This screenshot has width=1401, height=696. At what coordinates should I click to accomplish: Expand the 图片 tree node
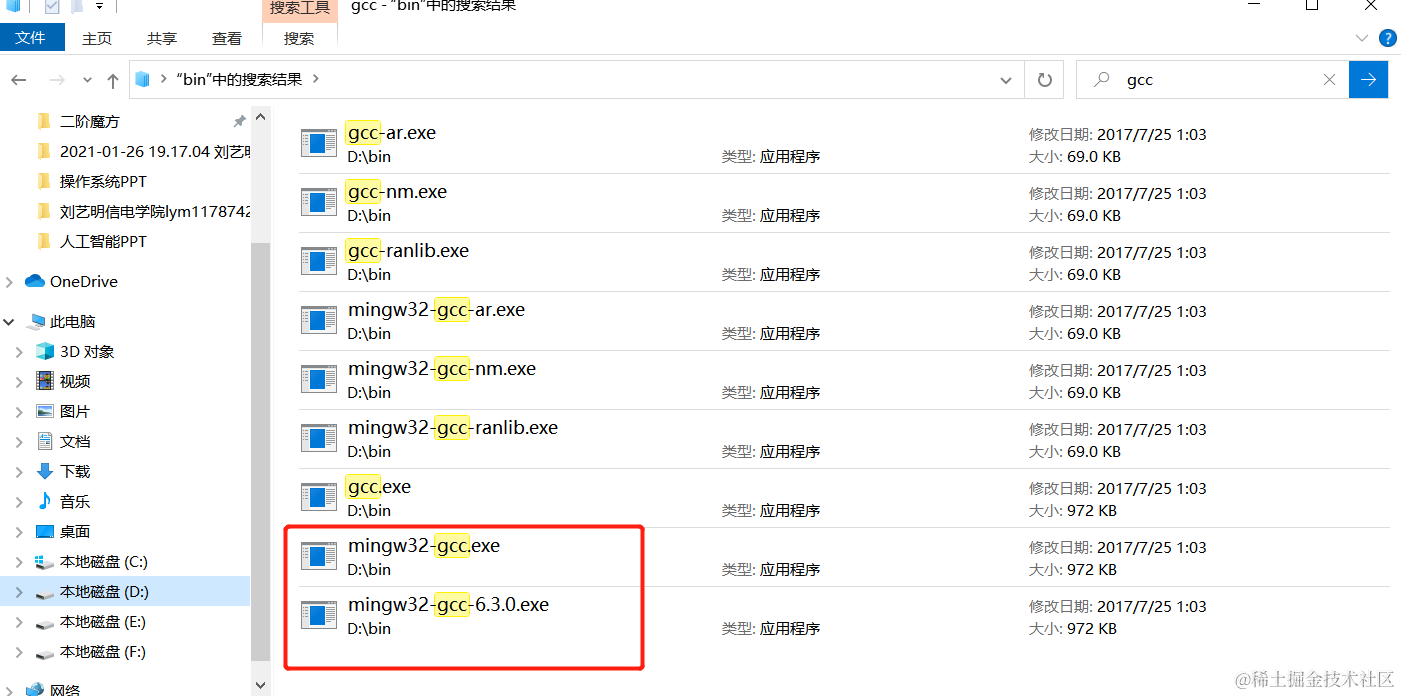click(x=19, y=412)
